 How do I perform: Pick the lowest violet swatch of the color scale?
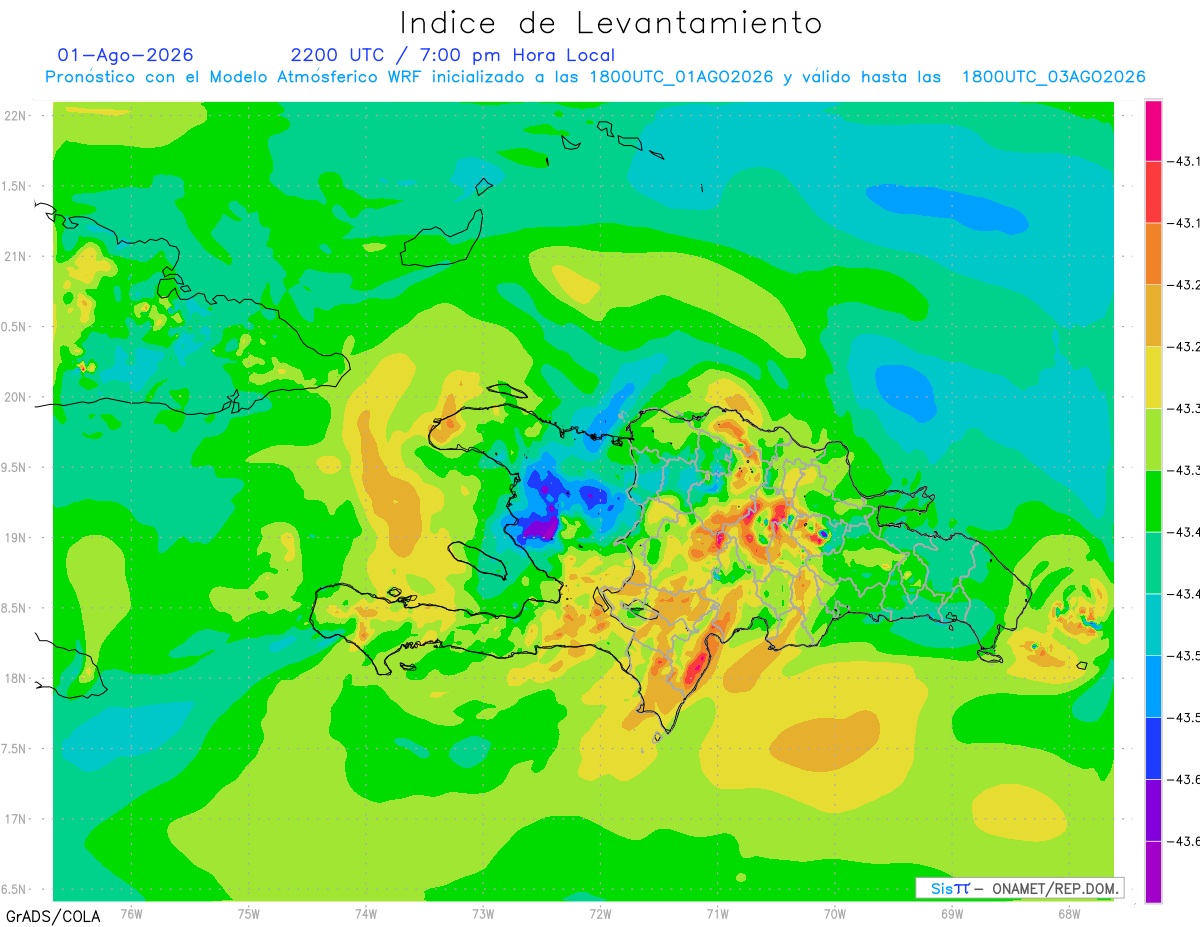point(1153,871)
